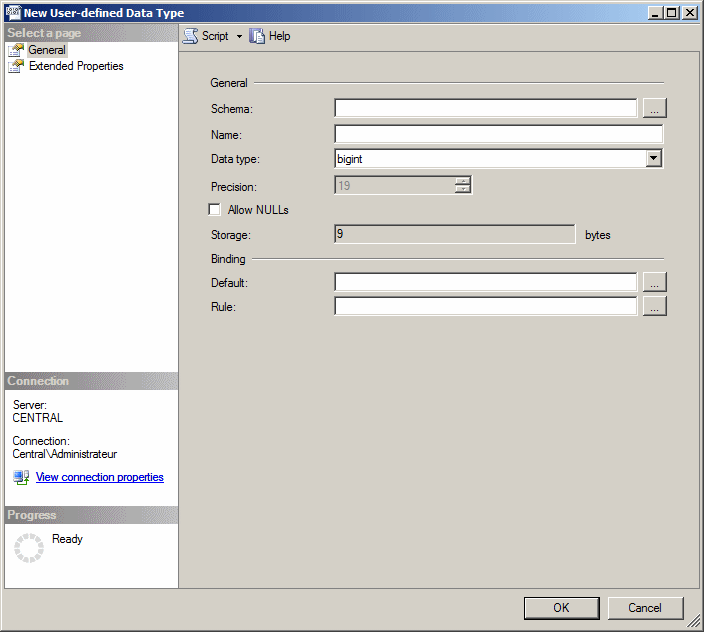Click the Storage bytes field
Viewport: 704px width, 632px height.
coord(454,234)
